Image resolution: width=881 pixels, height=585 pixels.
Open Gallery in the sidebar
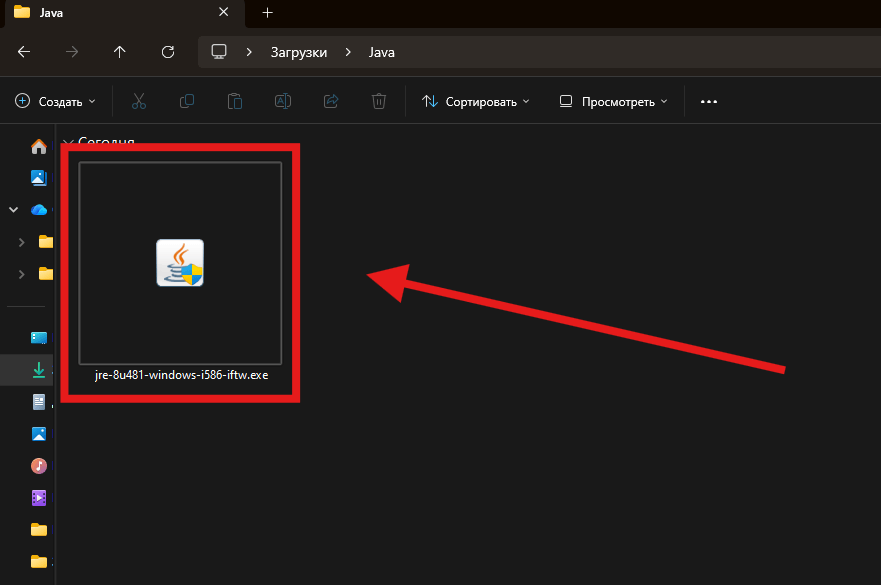39,178
